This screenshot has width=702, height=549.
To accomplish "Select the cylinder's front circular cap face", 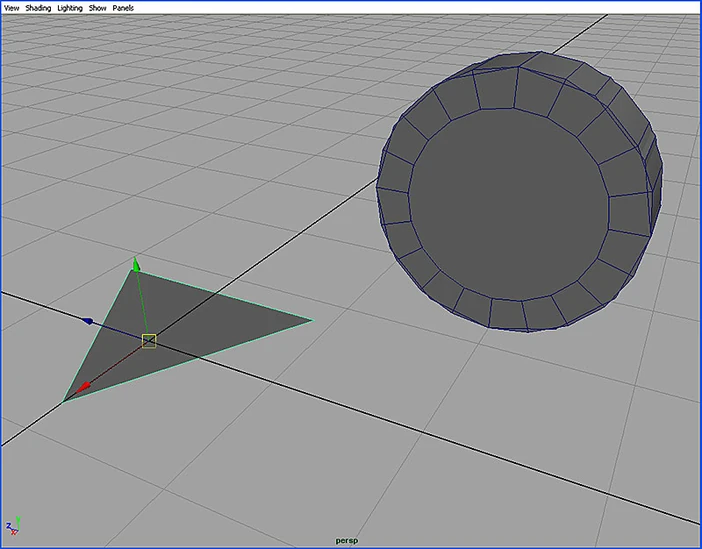I will [x=510, y=205].
